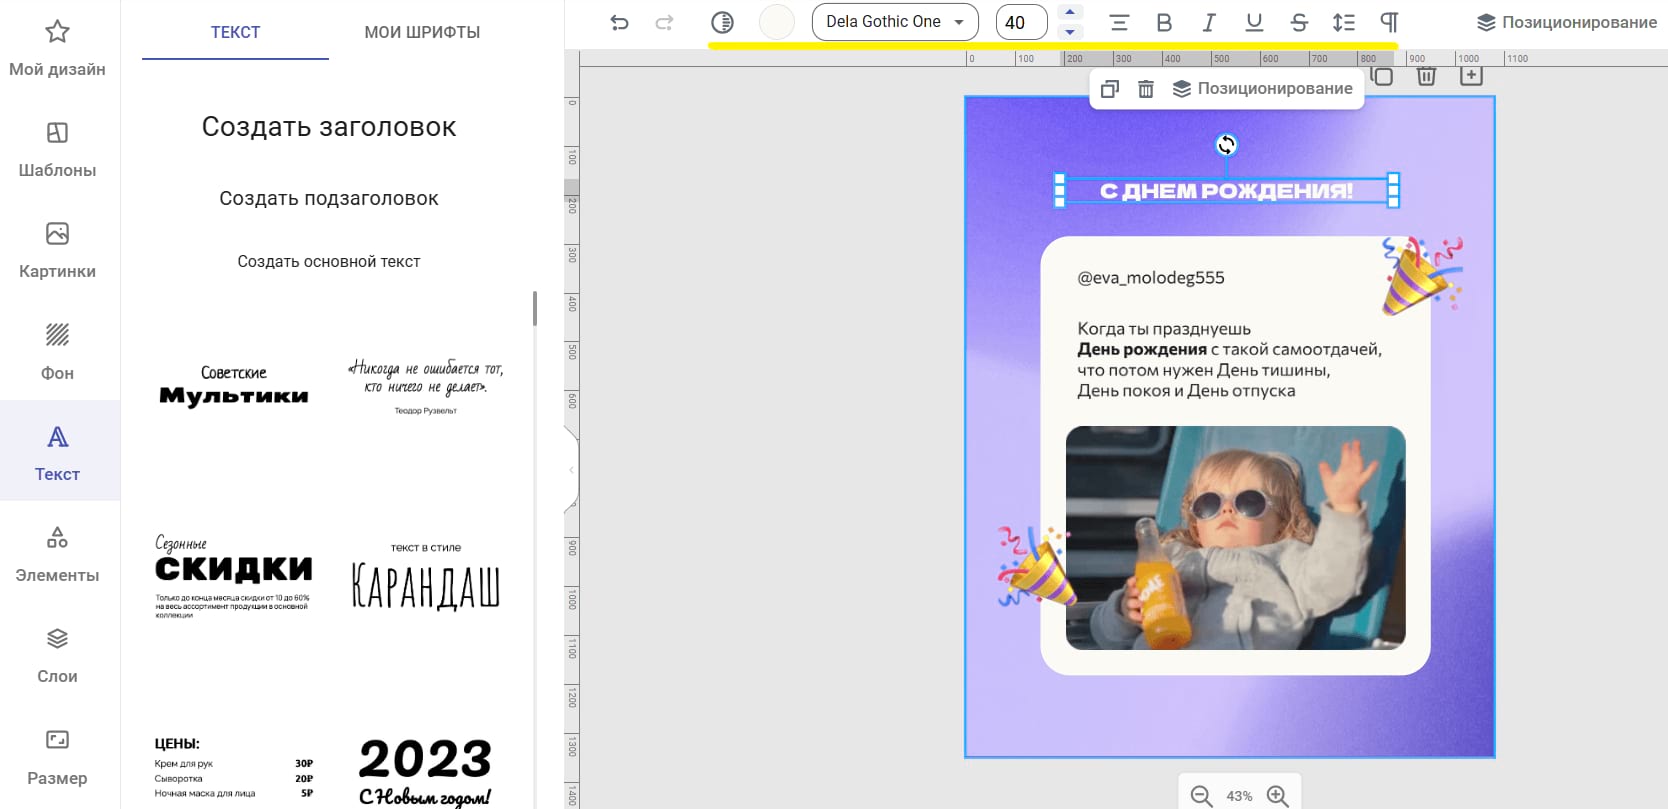Click Создать подзаголовок to add subheading
The height and width of the screenshot is (809, 1668).
329,198
